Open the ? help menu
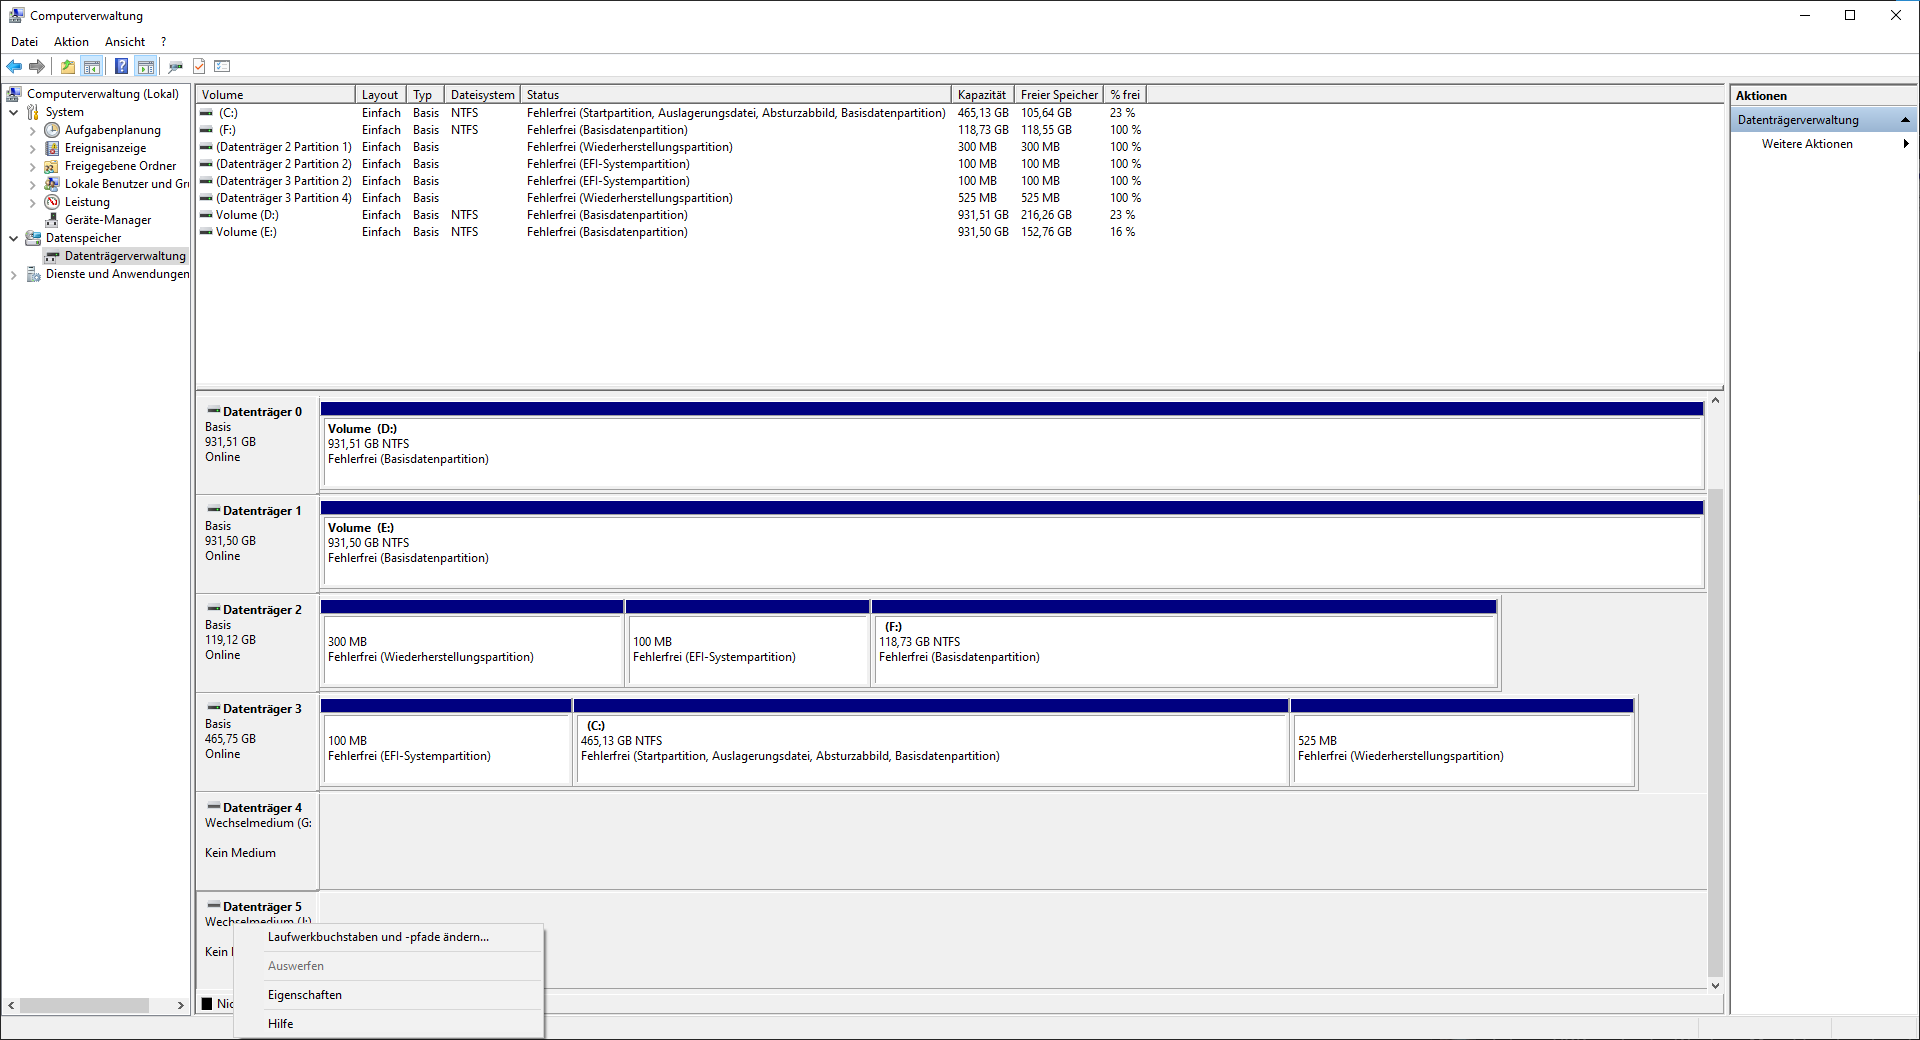 pyautogui.click(x=163, y=42)
